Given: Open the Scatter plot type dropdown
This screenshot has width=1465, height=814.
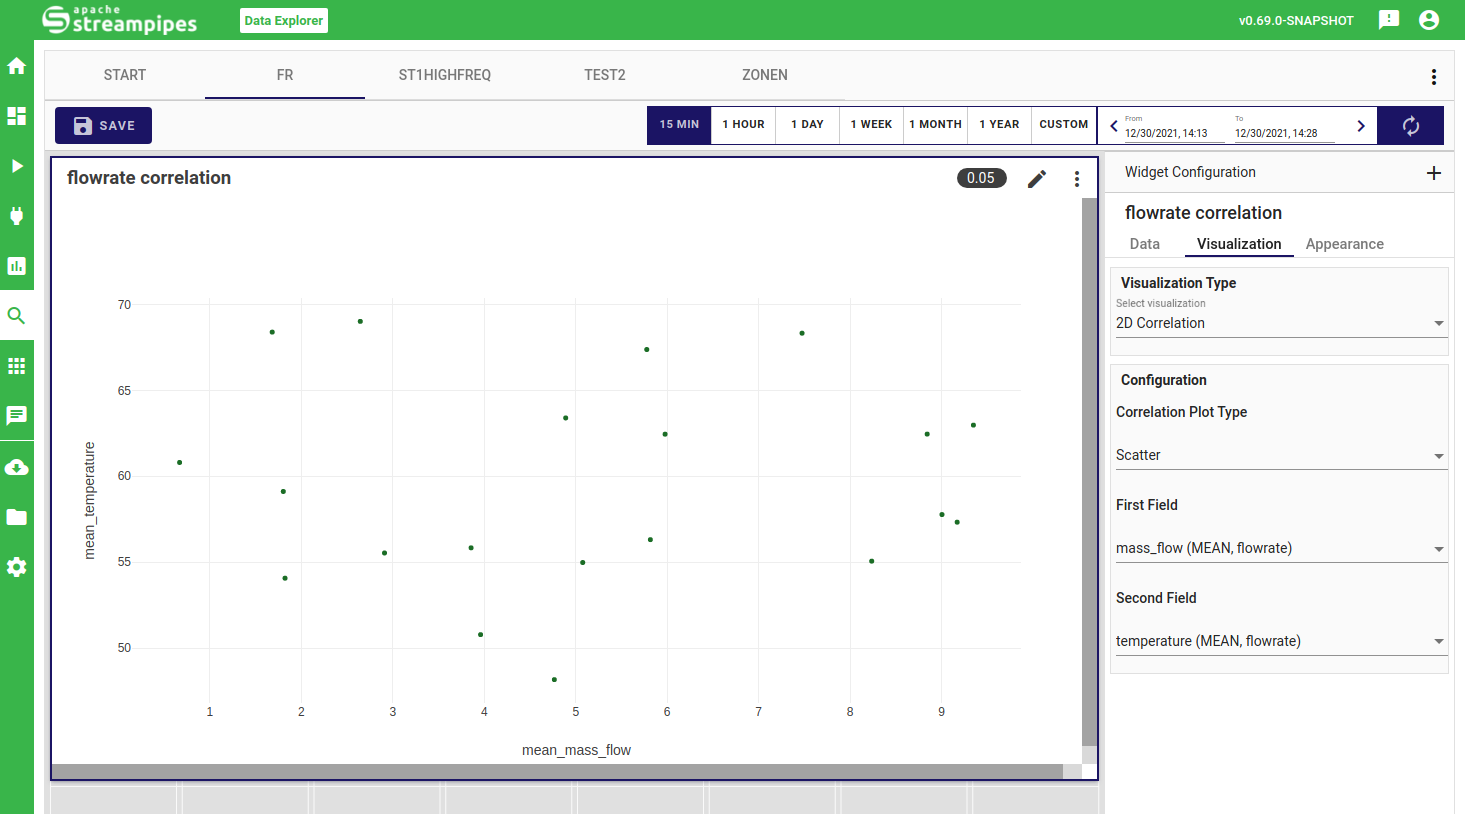Looking at the screenshot, I should click(1280, 455).
